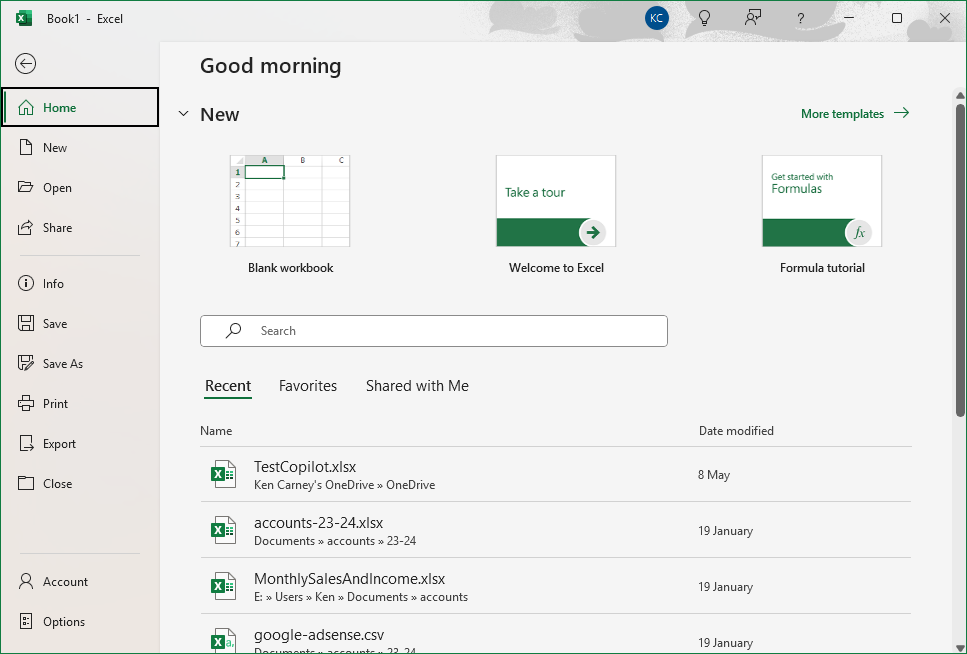967x654 pixels.
Task: Click the lightbulb icon in title bar
Action: coord(704,18)
